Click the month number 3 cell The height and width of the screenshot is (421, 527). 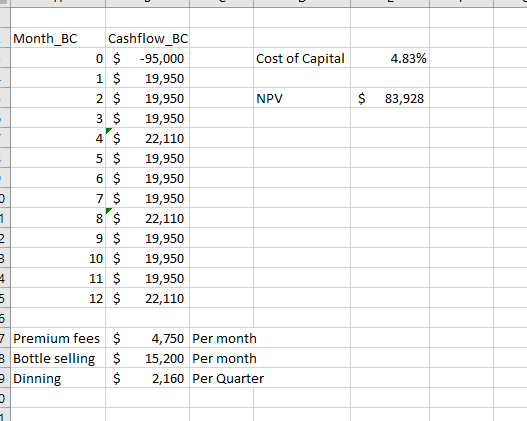click(58, 118)
